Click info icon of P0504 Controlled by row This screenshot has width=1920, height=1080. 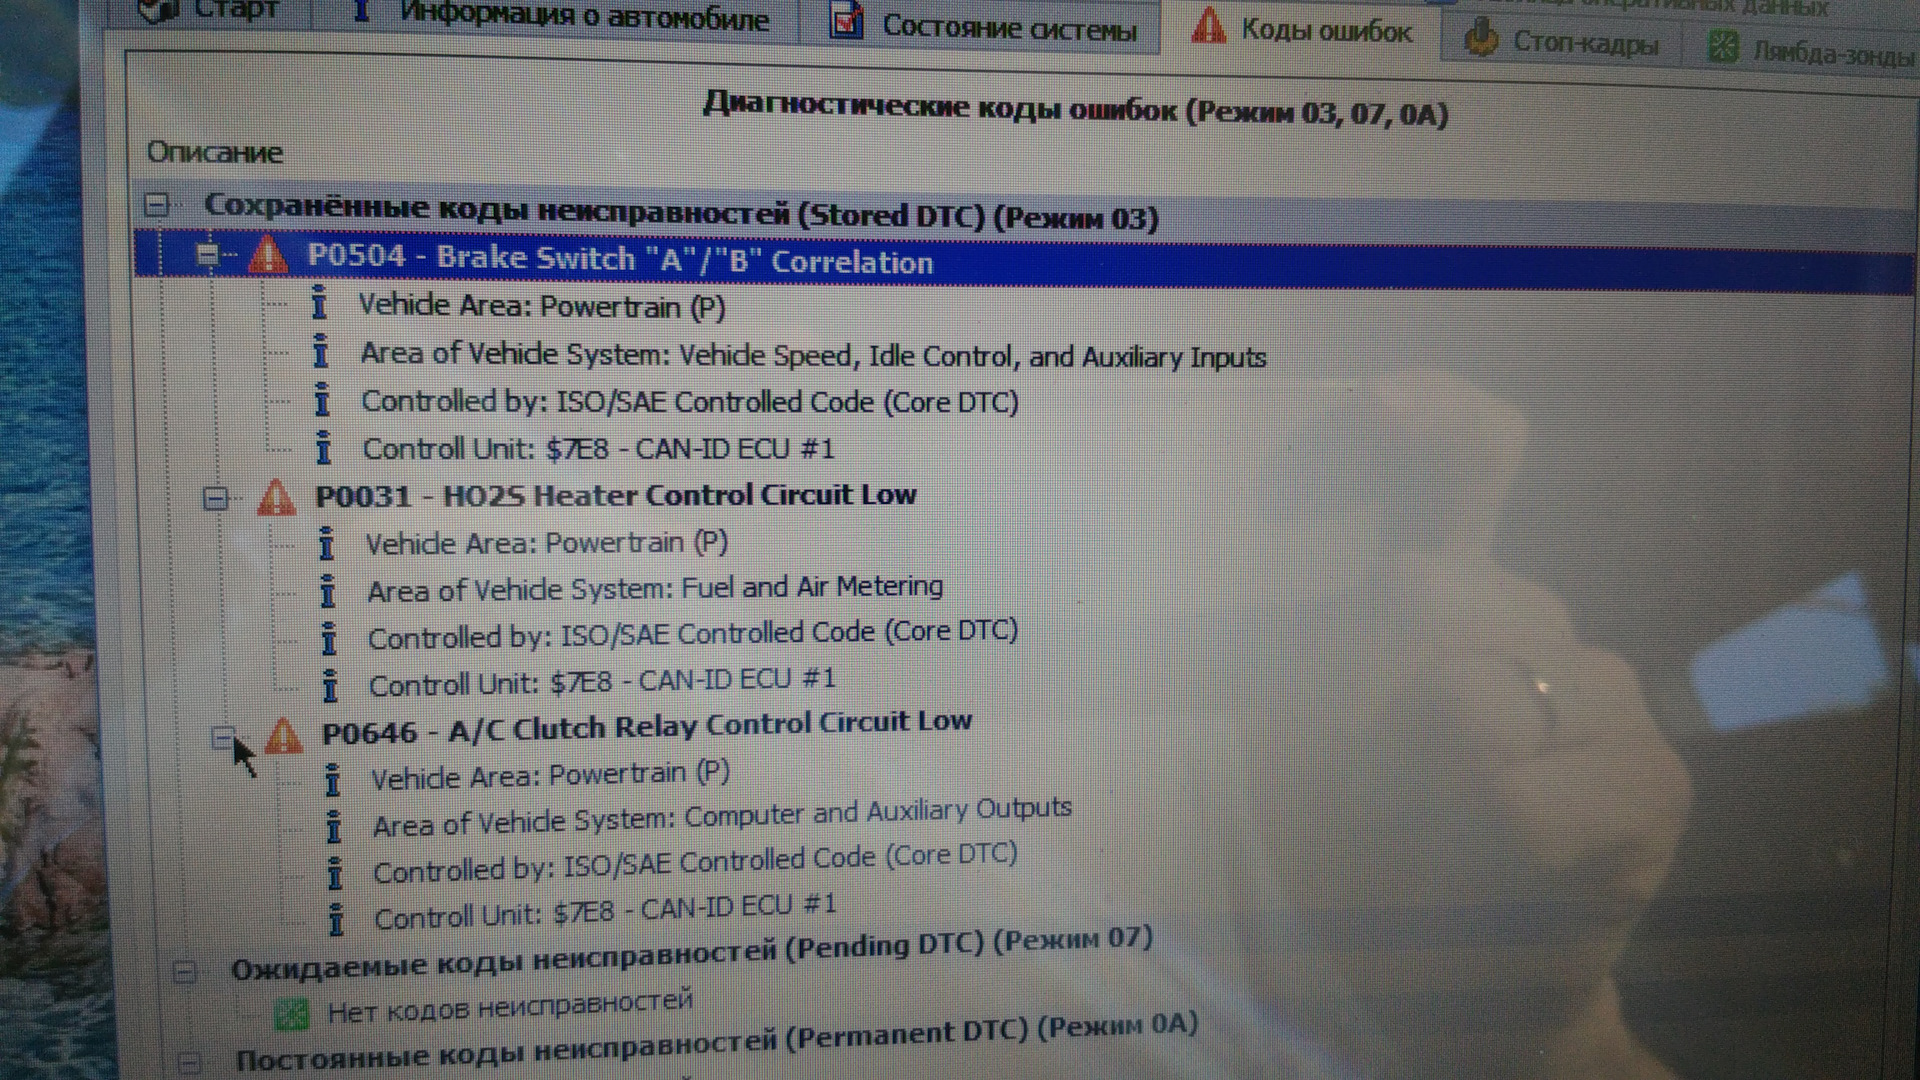[321, 399]
